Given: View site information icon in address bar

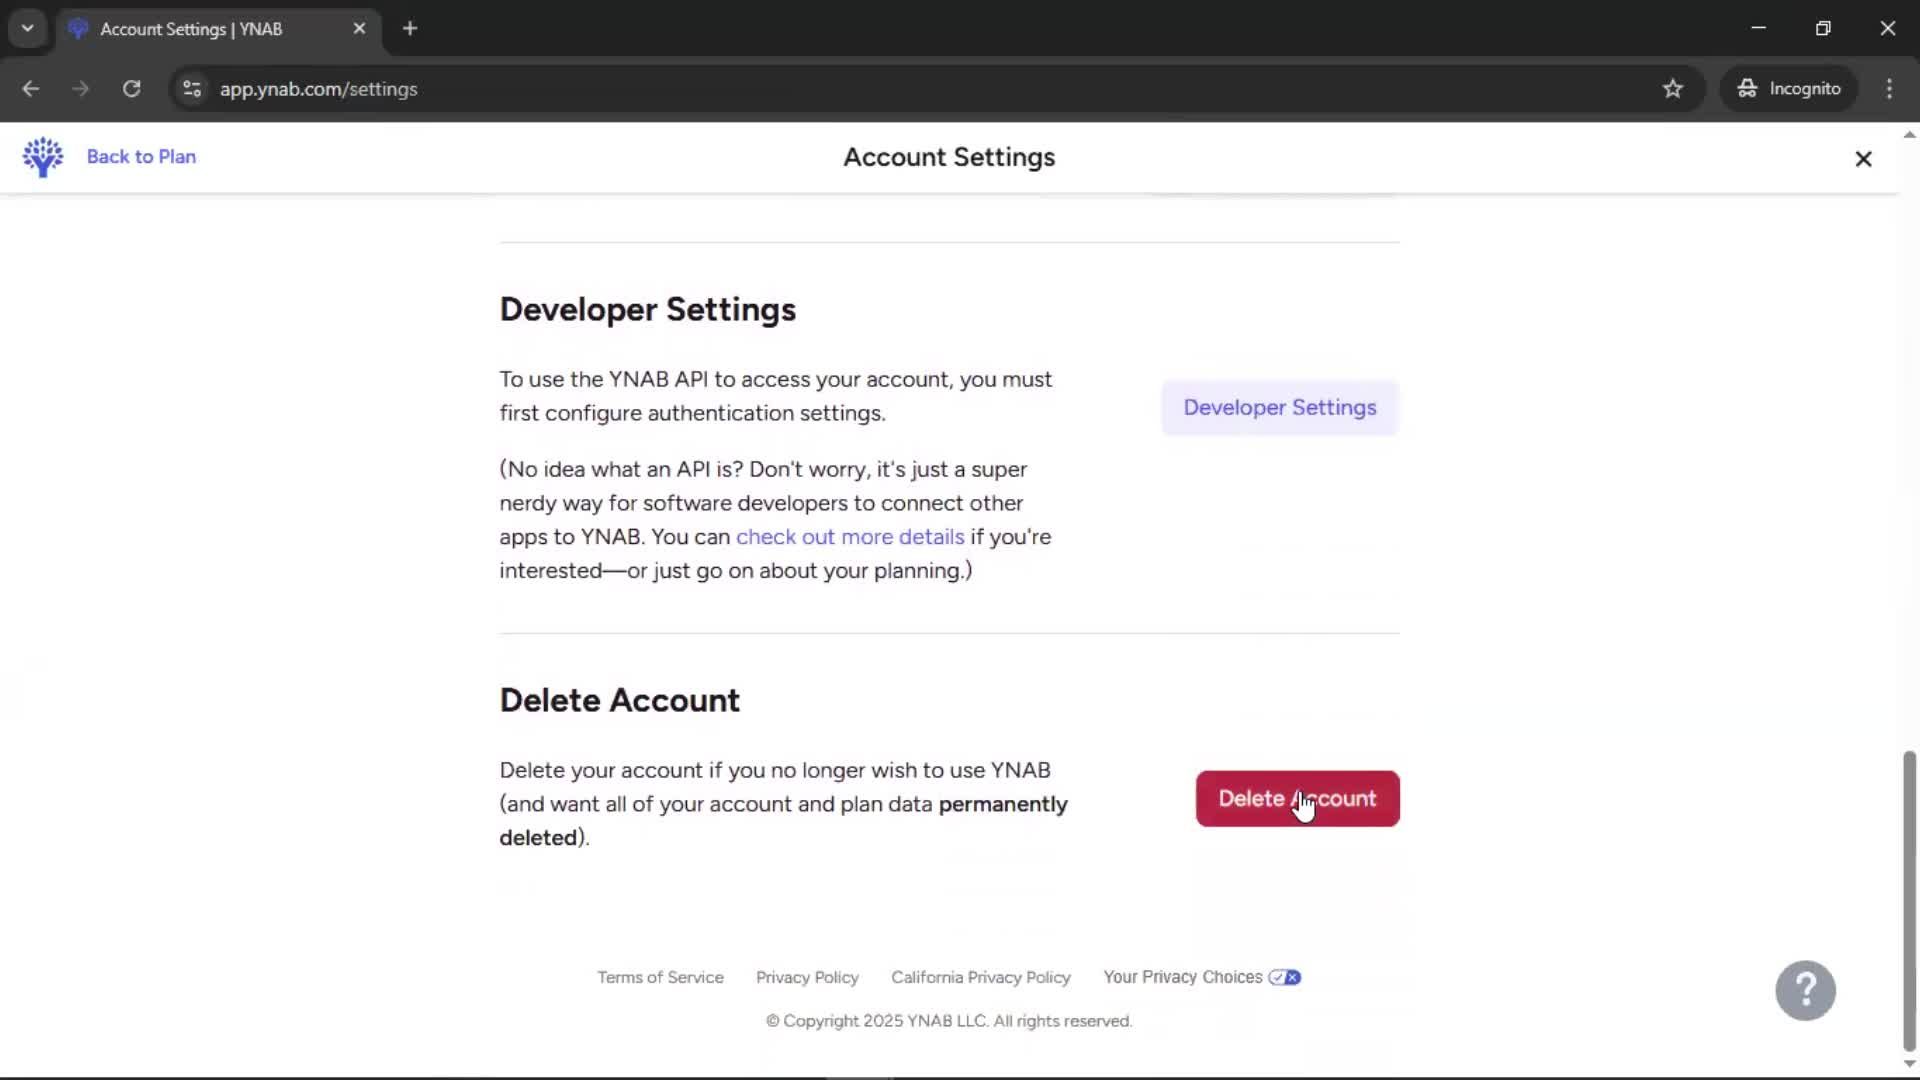Looking at the screenshot, I should (x=192, y=89).
